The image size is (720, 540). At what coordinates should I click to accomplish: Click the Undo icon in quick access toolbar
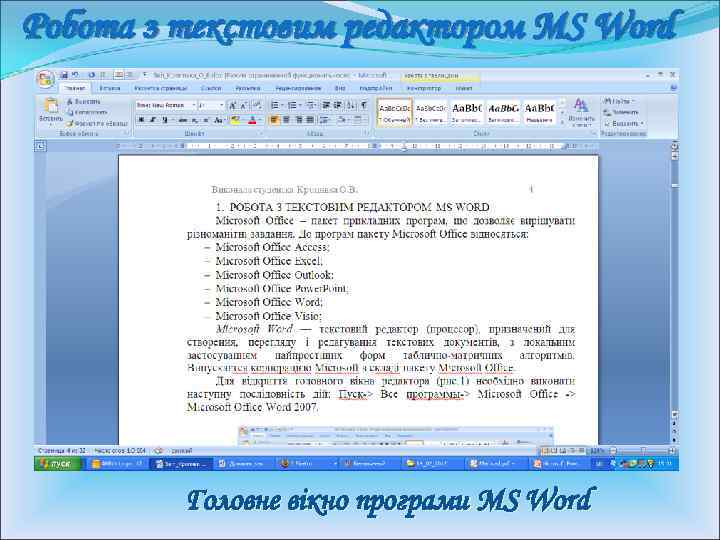(75, 75)
